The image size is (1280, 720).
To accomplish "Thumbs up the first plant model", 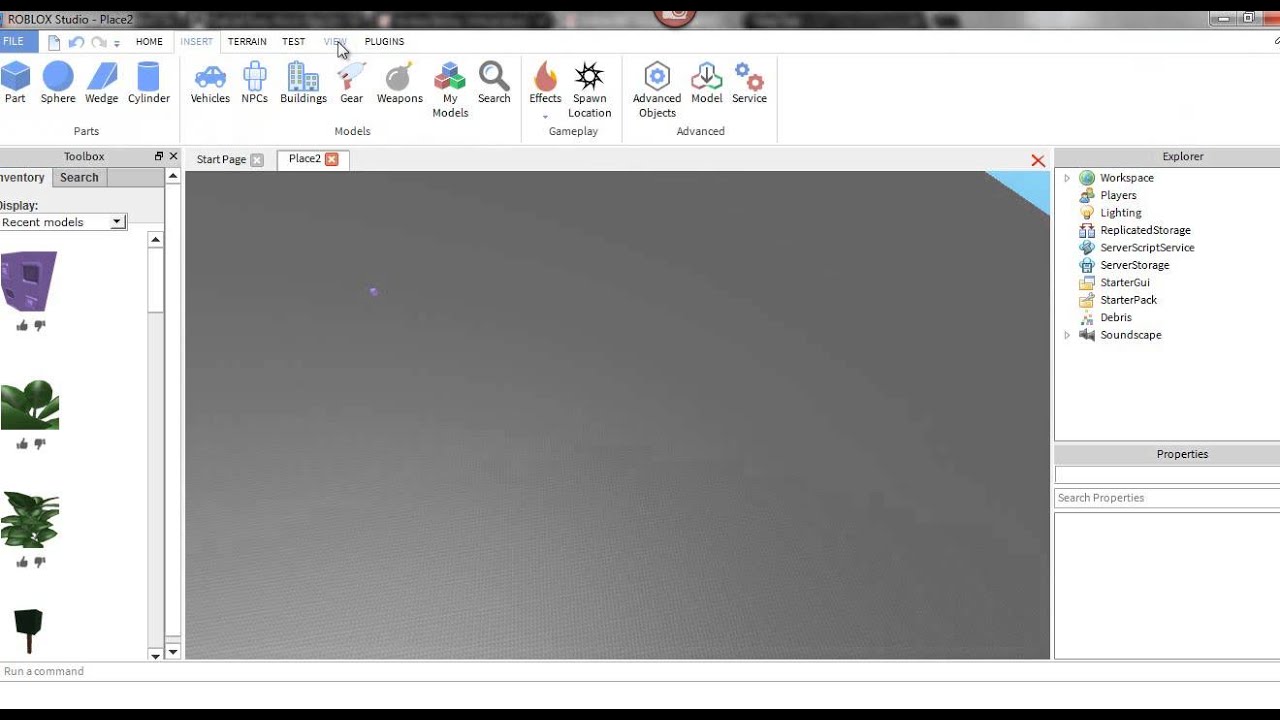I will pyautogui.click(x=22, y=444).
